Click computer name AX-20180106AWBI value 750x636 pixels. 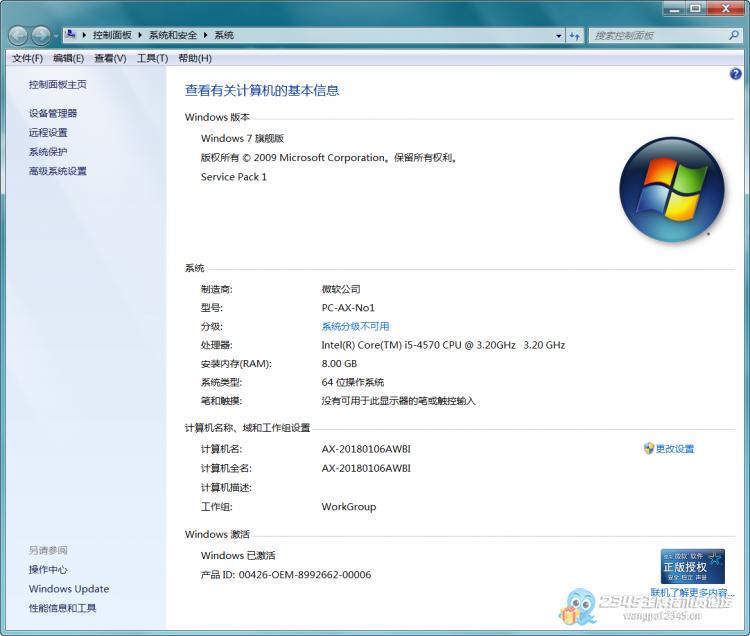366,449
